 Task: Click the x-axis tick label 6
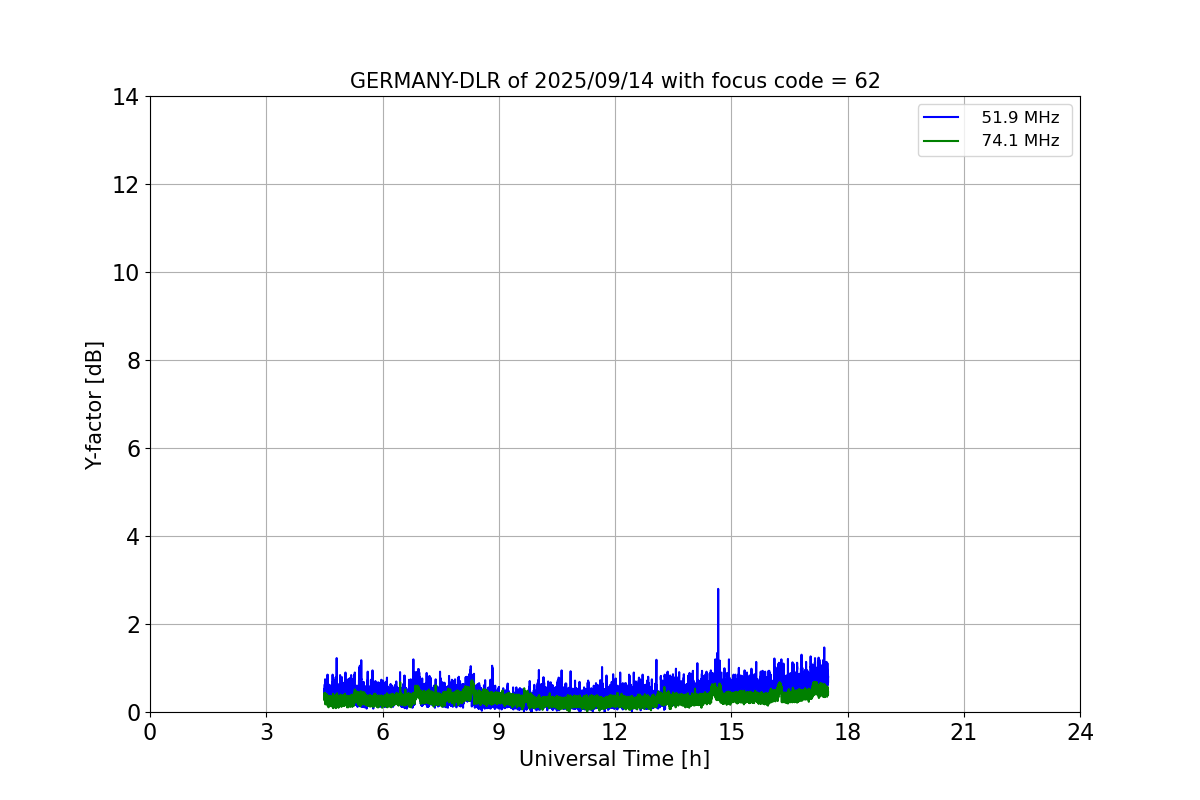[x=383, y=732]
